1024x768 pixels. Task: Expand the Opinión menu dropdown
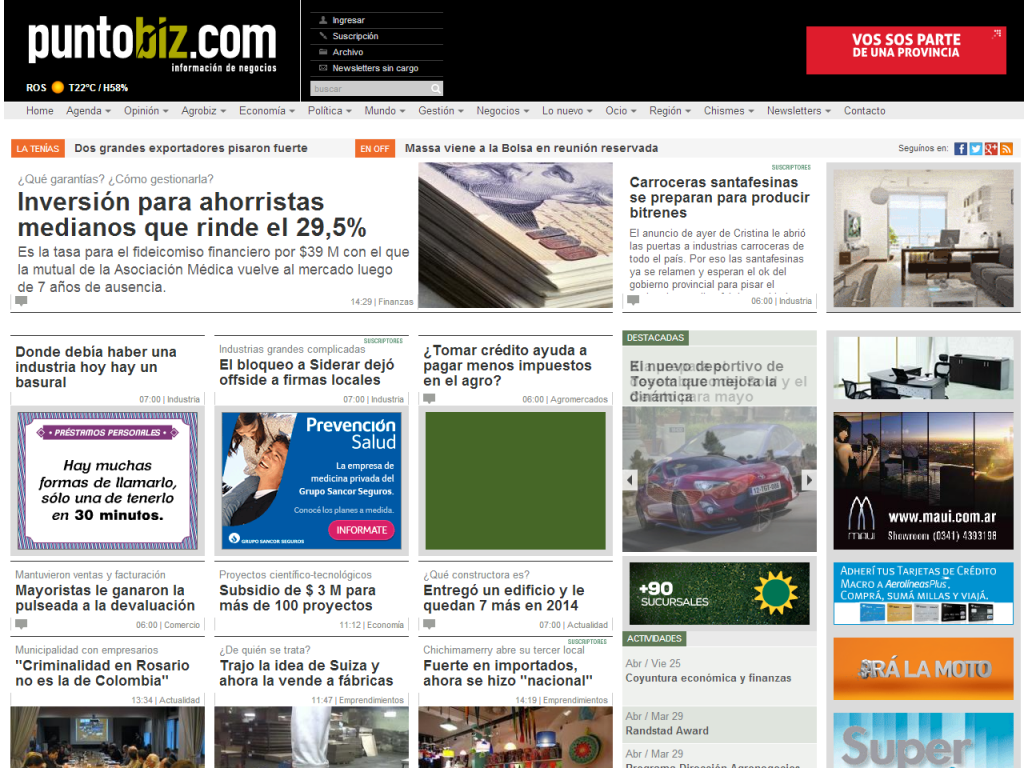click(x=146, y=111)
